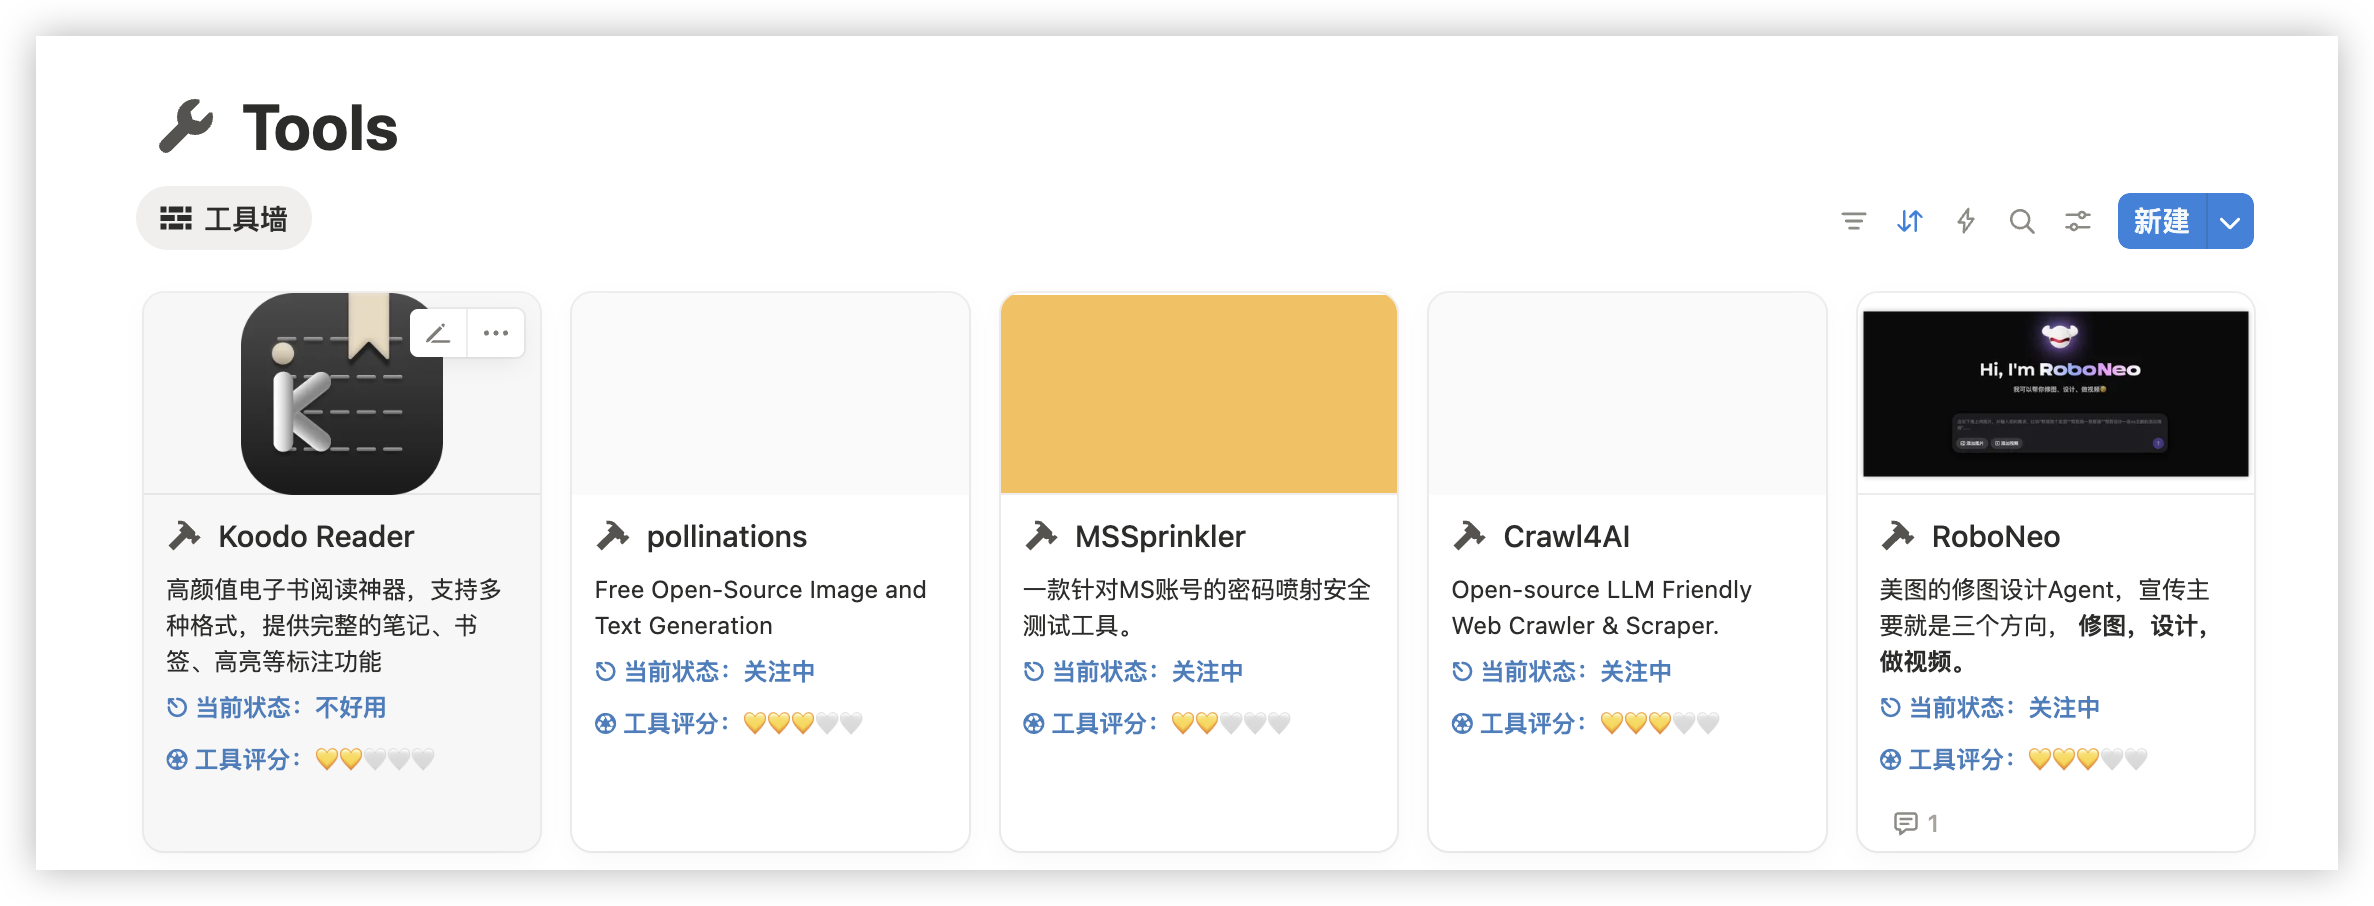Click the sort arrows icon
This screenshot has width=2374, height=906.
coord(1910,221)
